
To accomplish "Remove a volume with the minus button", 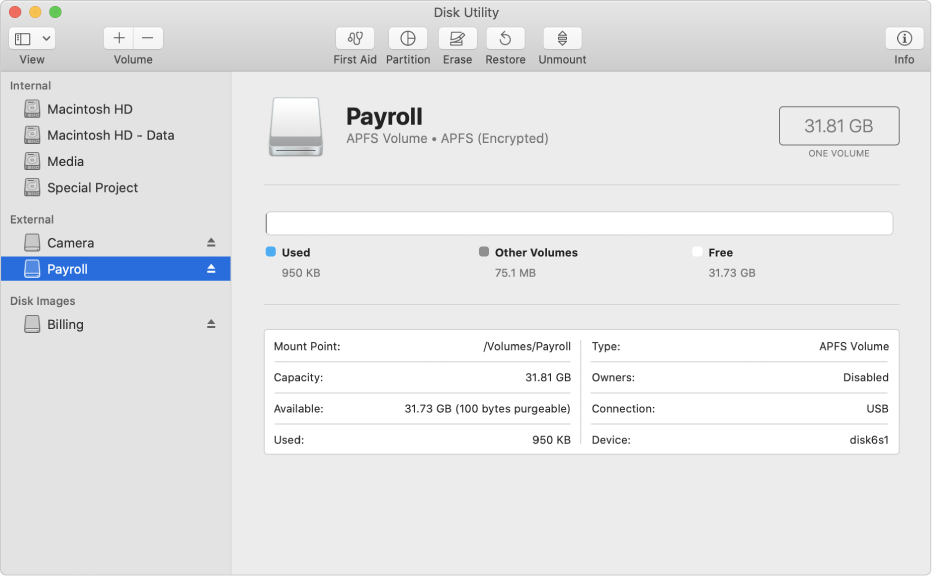I will (x=148, y=38).
